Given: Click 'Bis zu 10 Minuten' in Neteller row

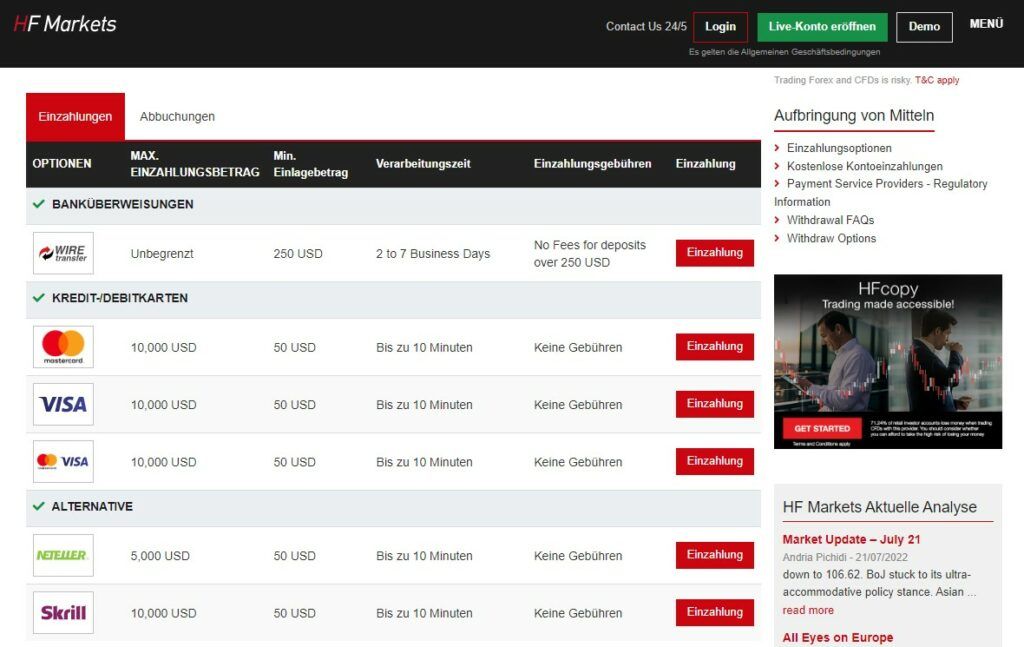Looking at the screenshot, I should pos(424,556).
